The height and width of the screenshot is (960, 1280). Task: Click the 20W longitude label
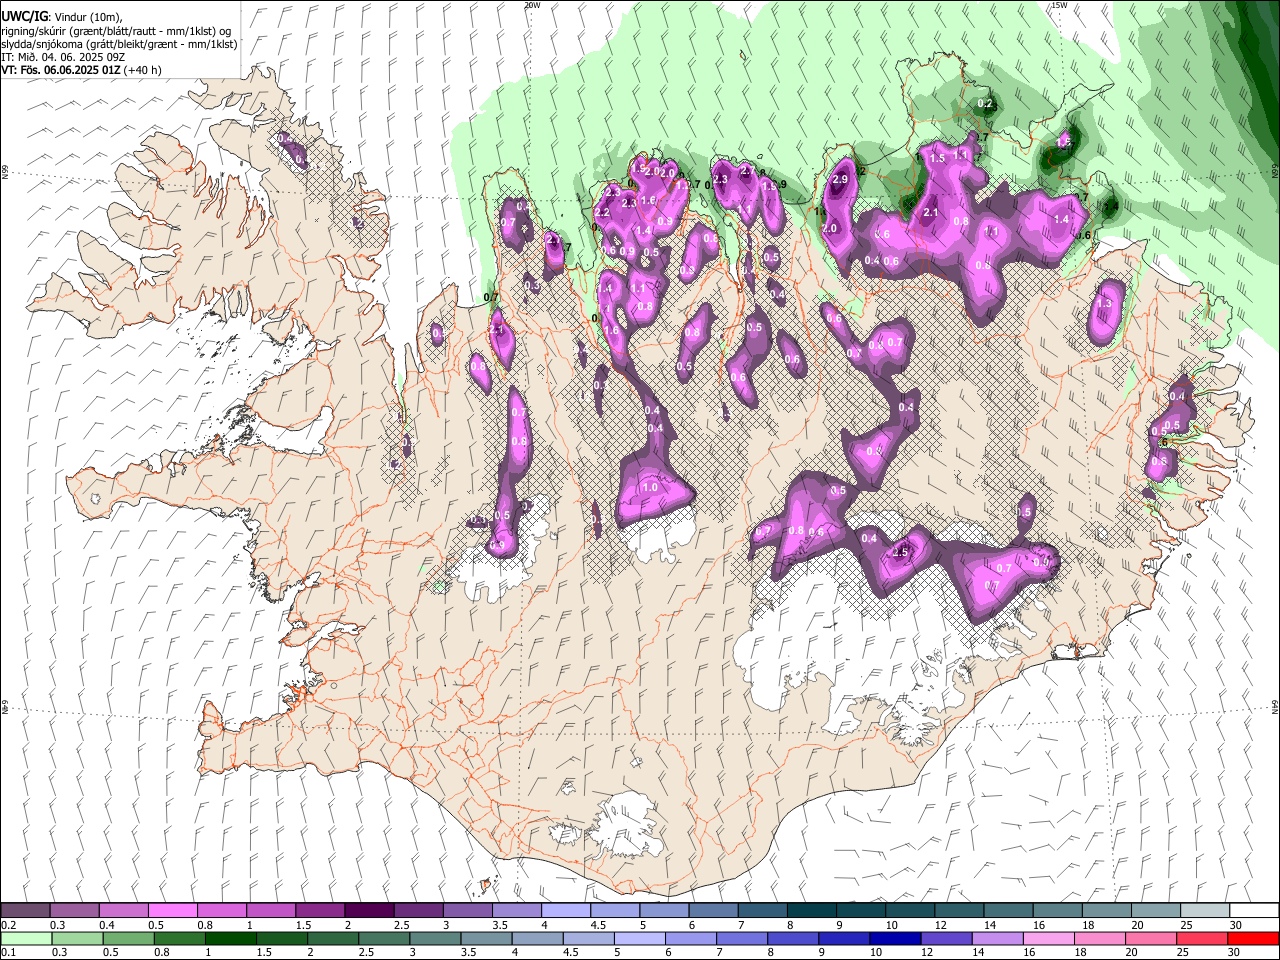tap(532, 5)
